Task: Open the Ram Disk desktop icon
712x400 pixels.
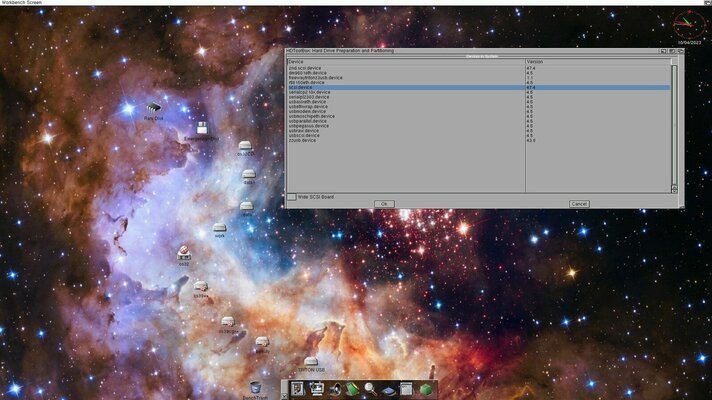Action: click(153, 108)
